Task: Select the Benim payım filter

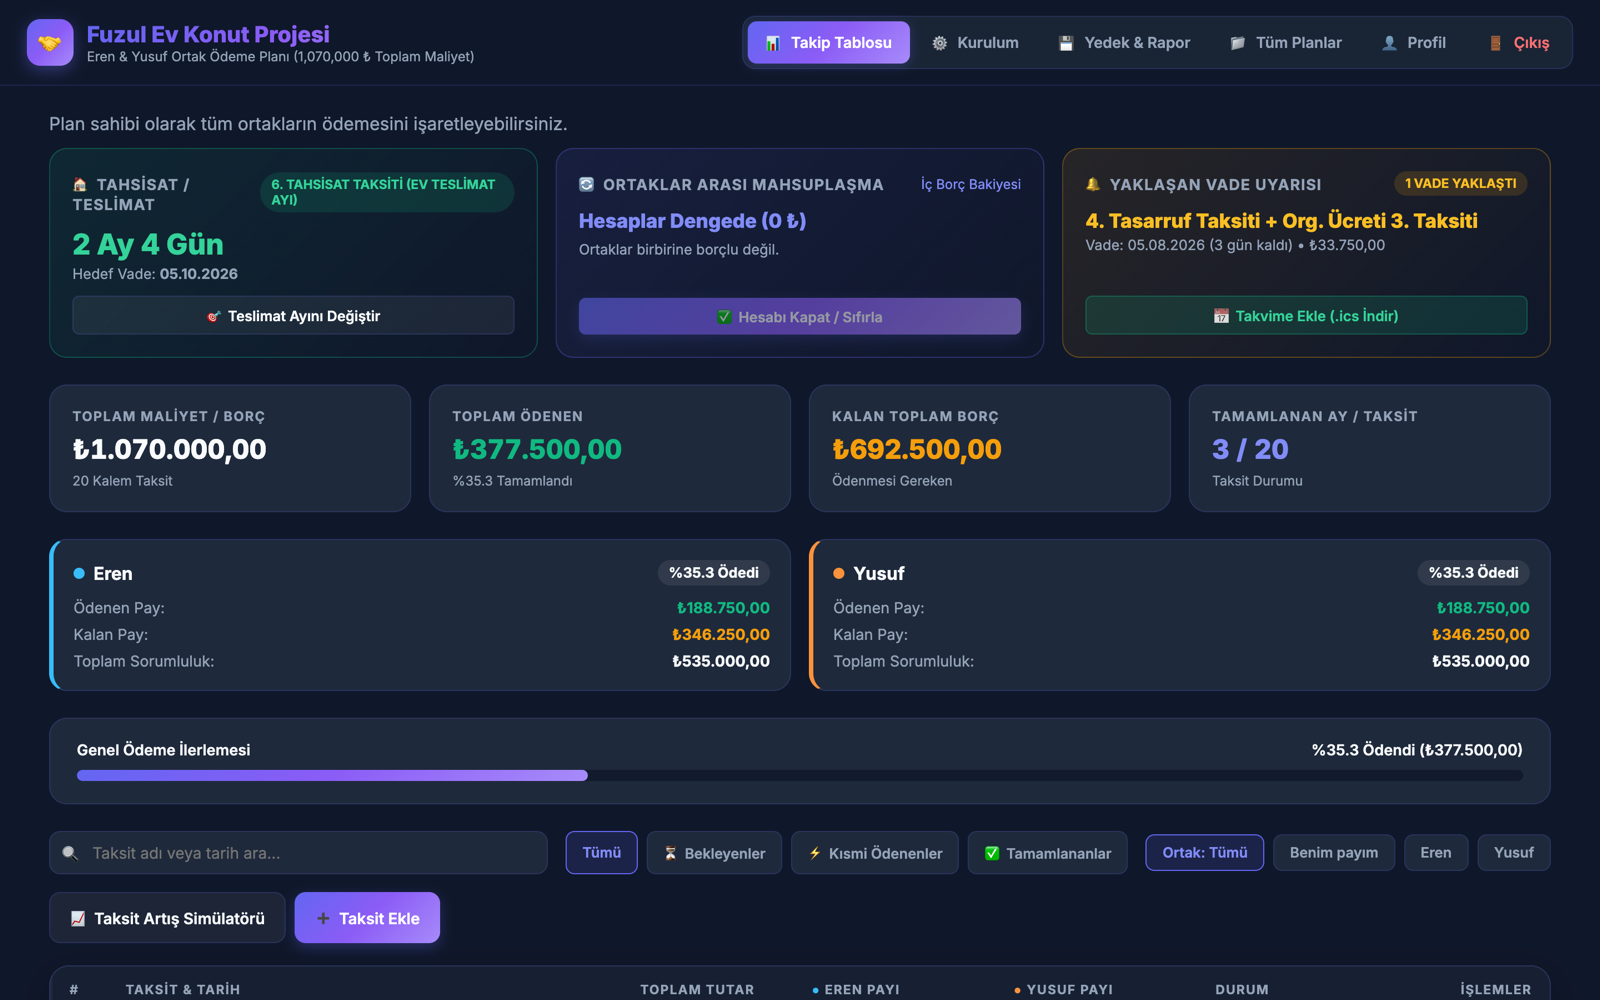Action: (1333, 853)
